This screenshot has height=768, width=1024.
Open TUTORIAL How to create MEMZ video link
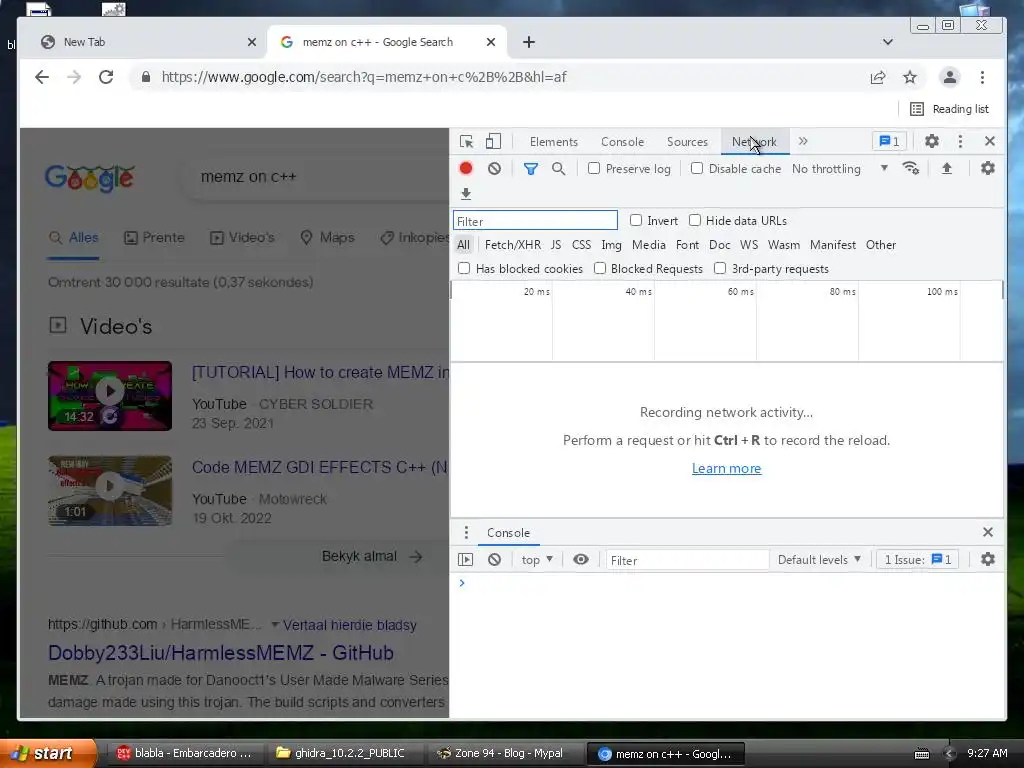[x=320, y=372]
